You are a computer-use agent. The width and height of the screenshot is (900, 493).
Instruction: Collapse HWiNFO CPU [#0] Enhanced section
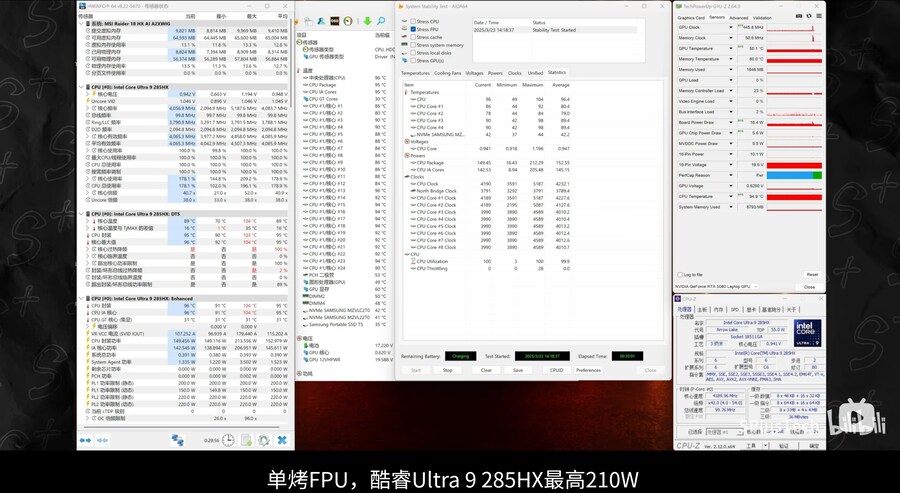(82, 299)
